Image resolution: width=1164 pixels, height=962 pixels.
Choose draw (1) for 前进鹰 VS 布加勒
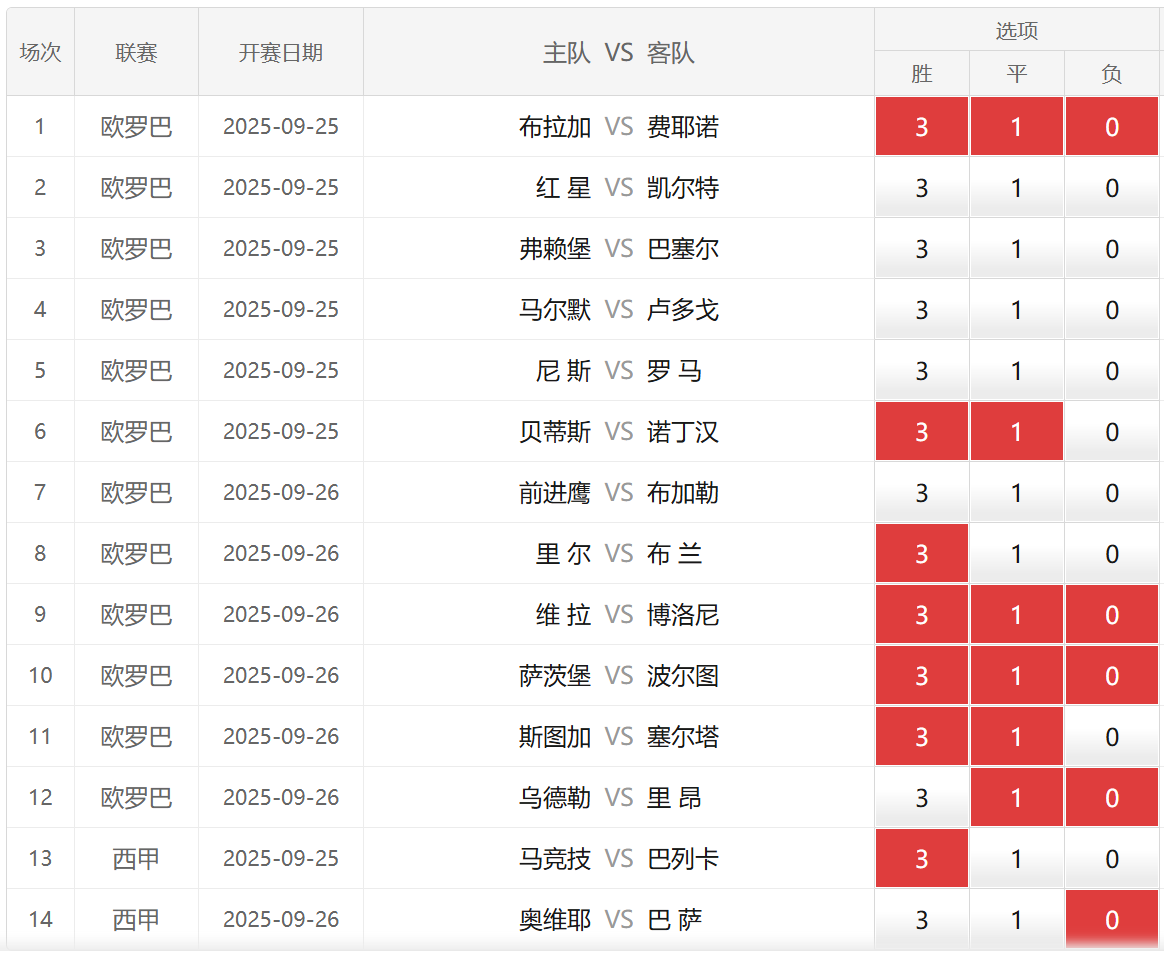click(x=1016, y=493)
